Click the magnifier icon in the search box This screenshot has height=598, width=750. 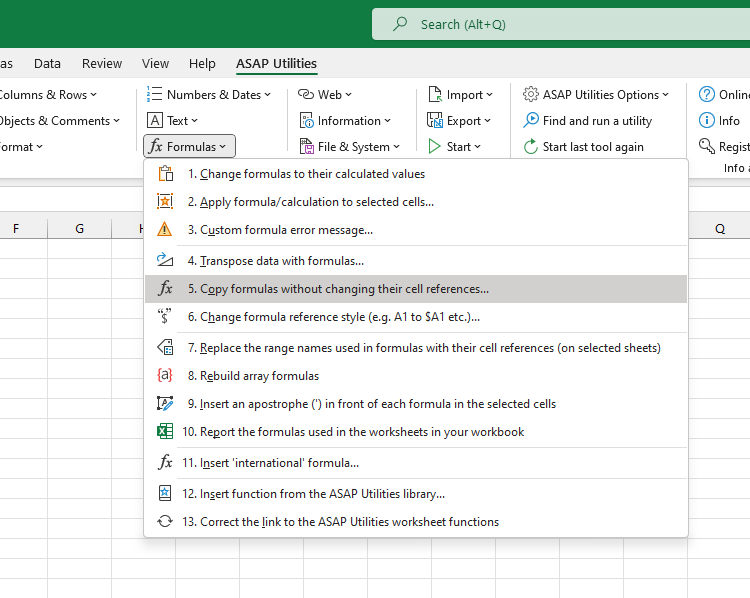(400, 23)
